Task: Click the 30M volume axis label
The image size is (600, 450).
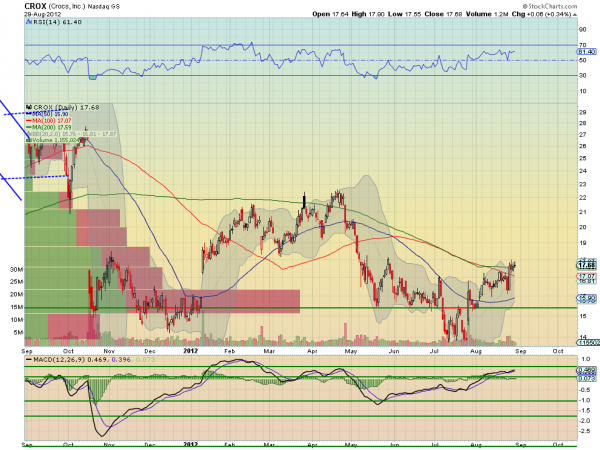Action: [17, 269]
